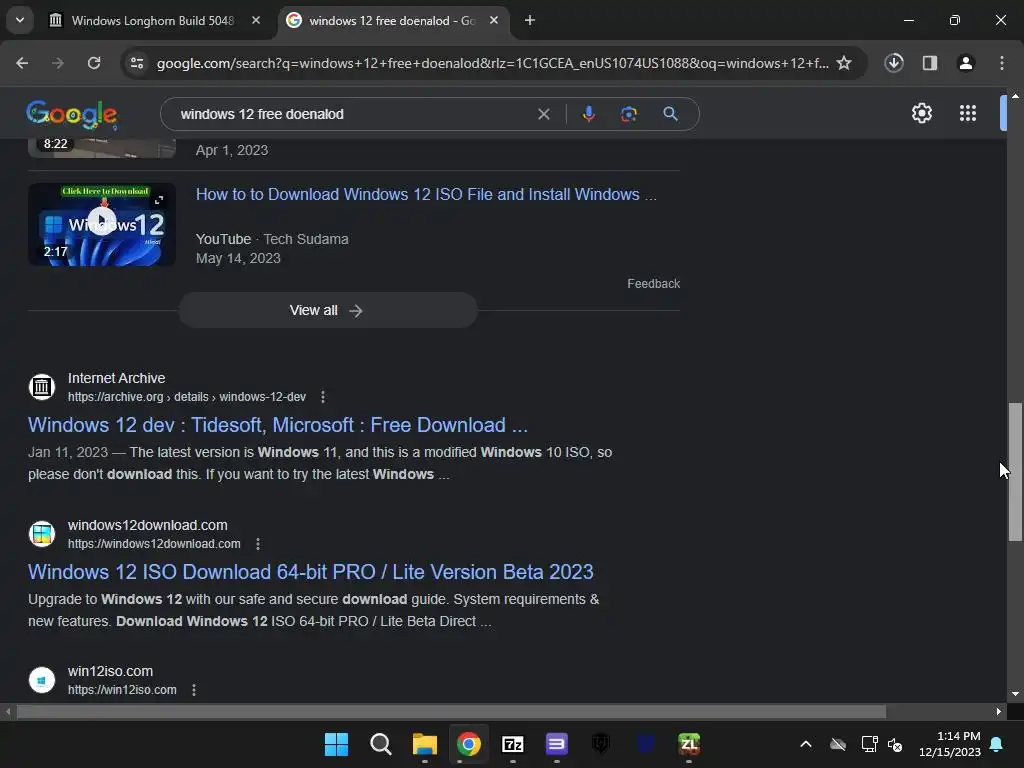Image resolution: width=1024 pixels, height=768 pixels.
Task: Submit search with magnifier icon
Action: [x=671, y=114]
